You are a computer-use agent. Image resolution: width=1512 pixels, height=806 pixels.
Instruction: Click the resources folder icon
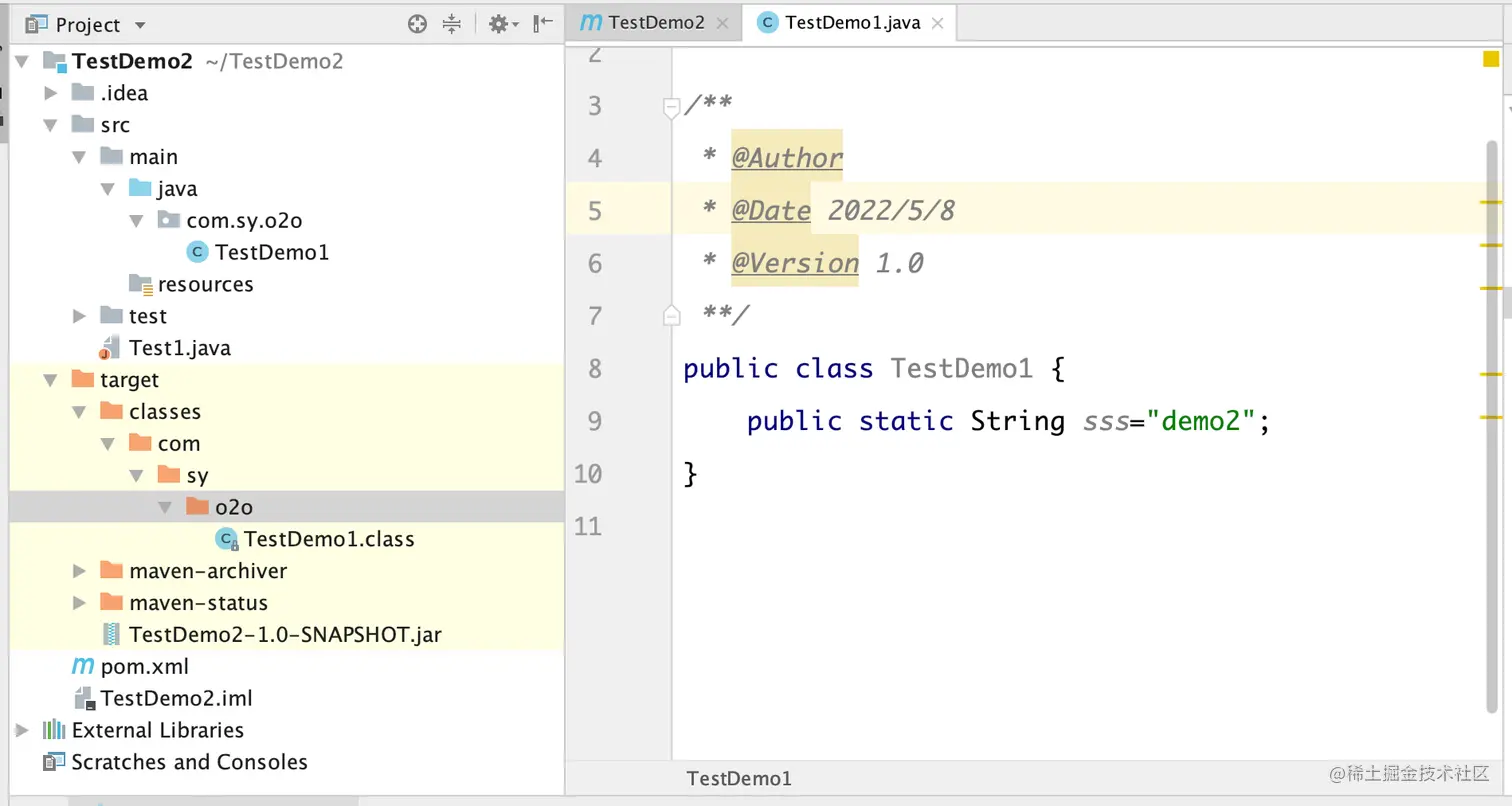[140, 285]
